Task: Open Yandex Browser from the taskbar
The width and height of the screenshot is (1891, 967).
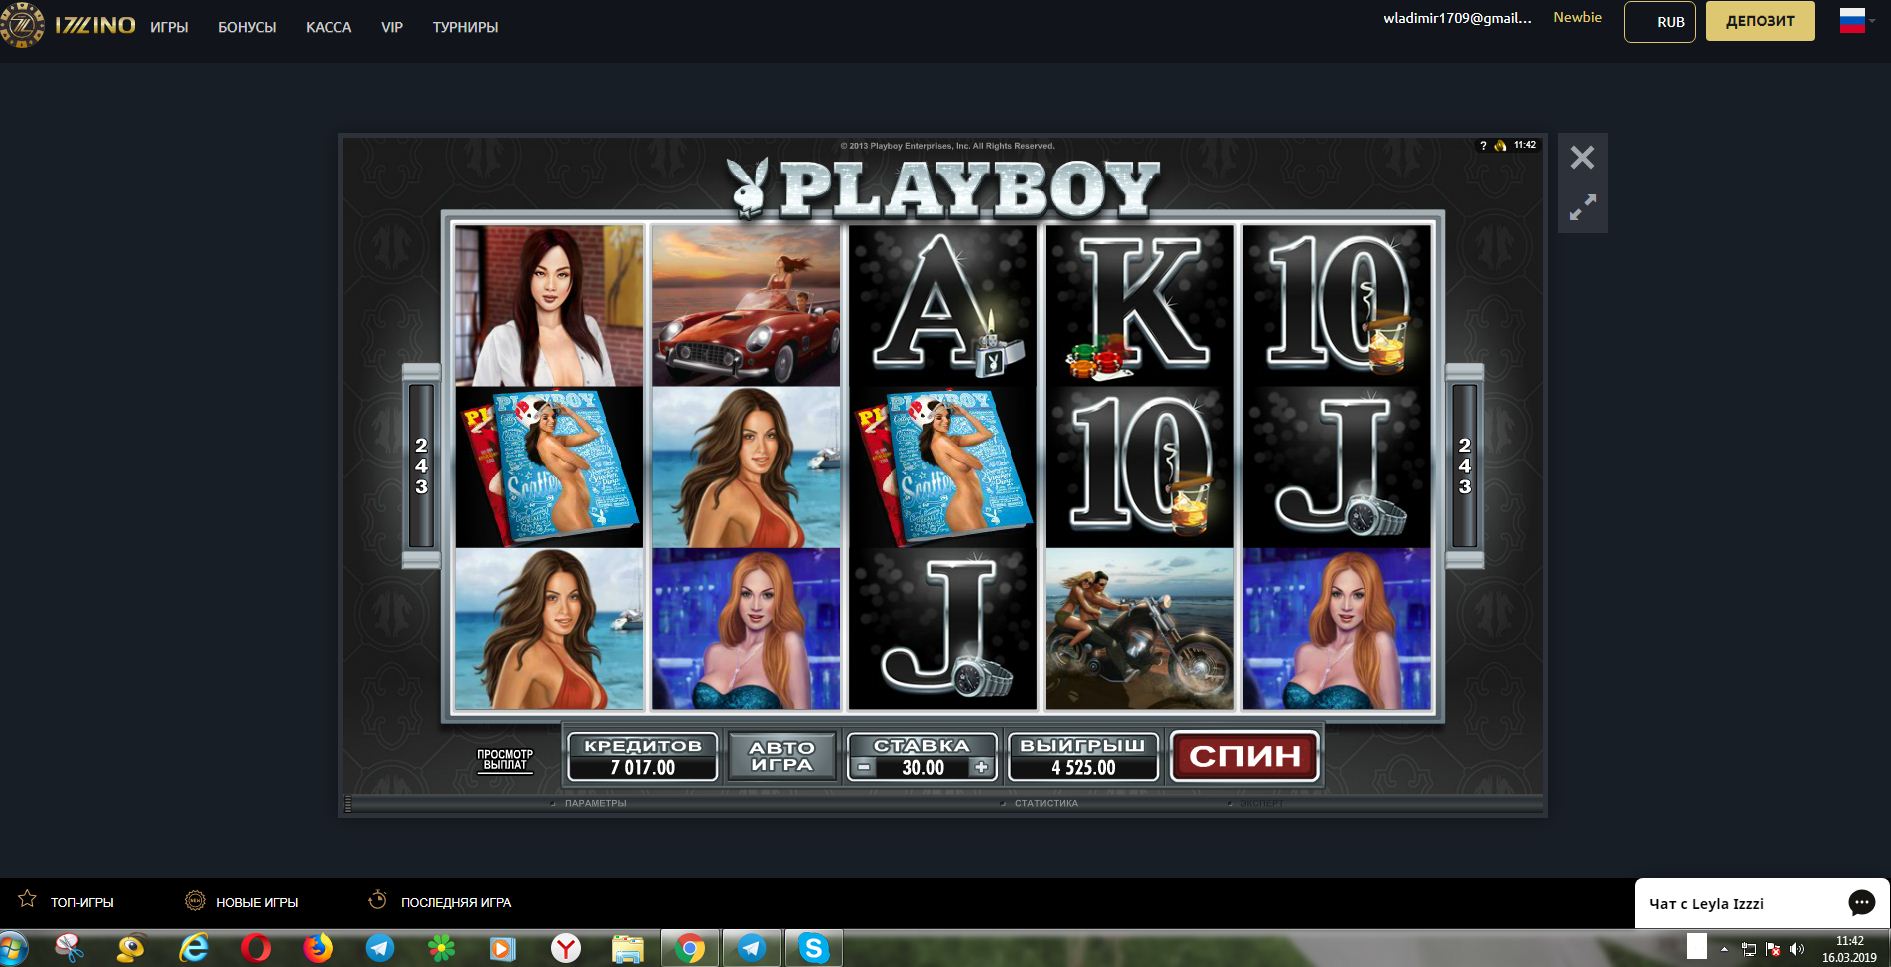Action: [x=566, y=947]
